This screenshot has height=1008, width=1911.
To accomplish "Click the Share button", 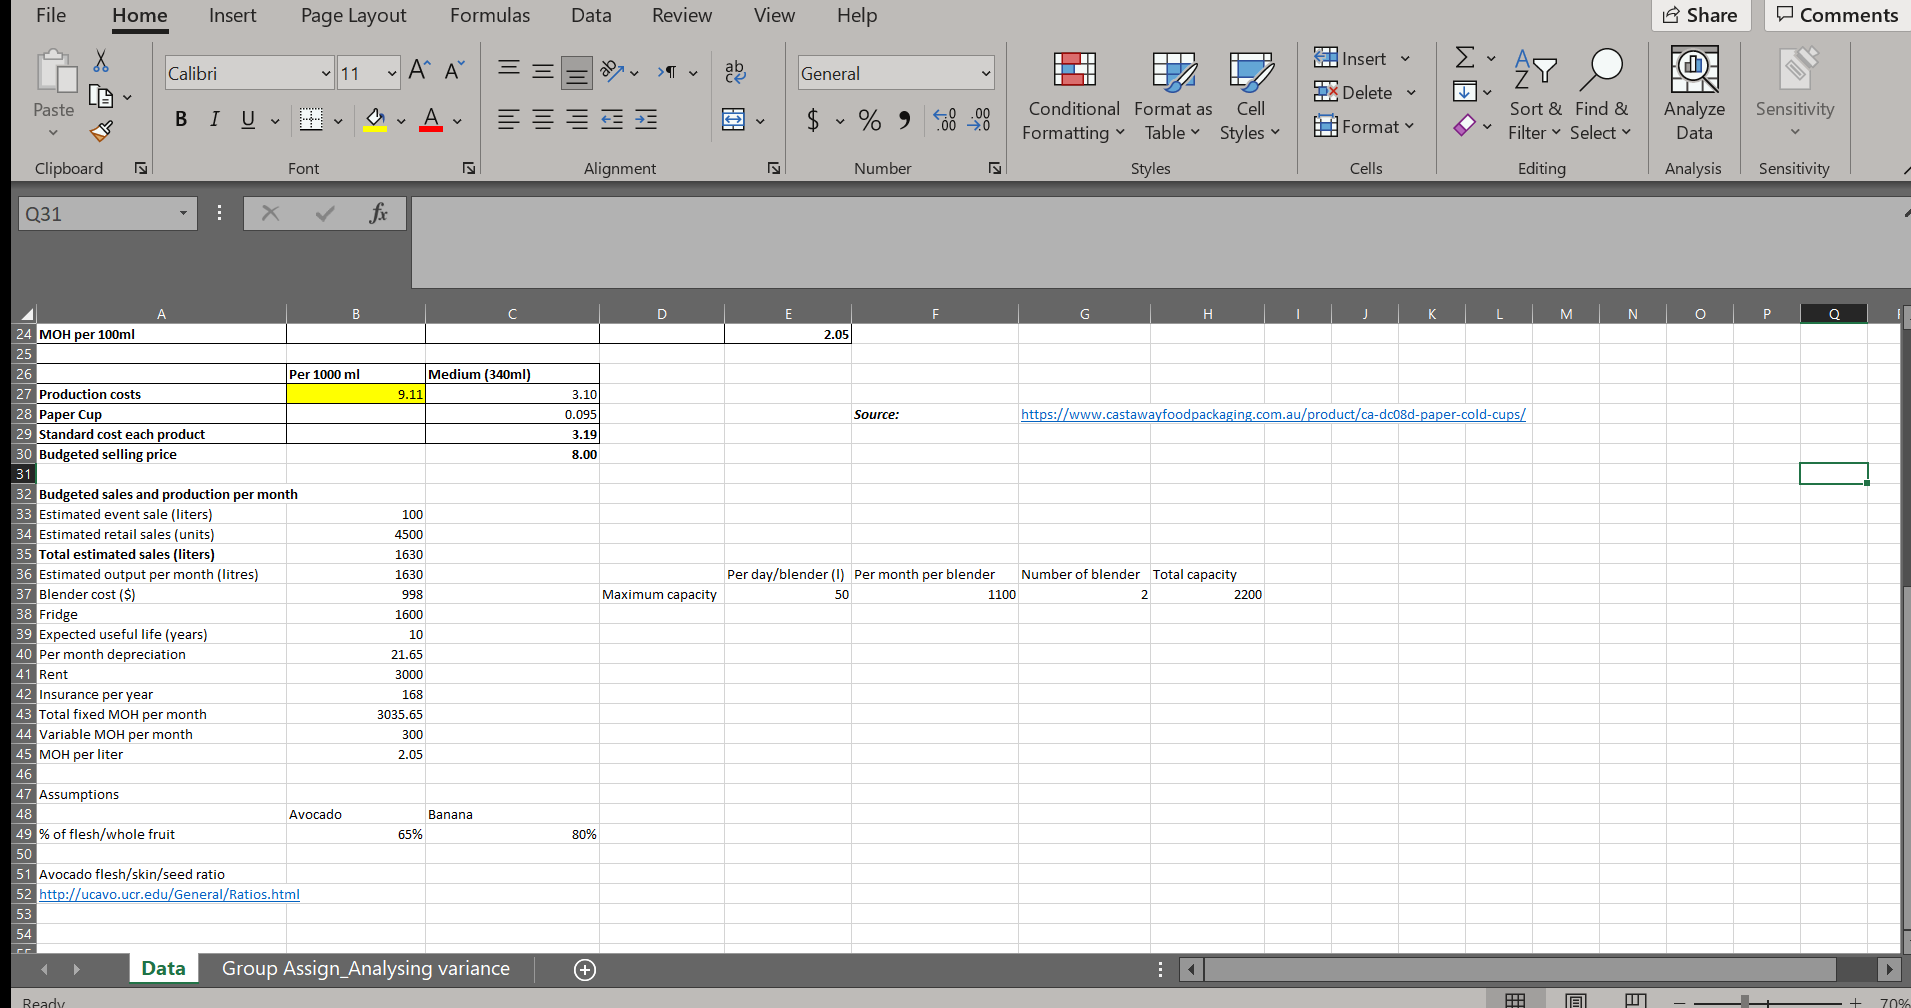I will (x=1701, y=15).
